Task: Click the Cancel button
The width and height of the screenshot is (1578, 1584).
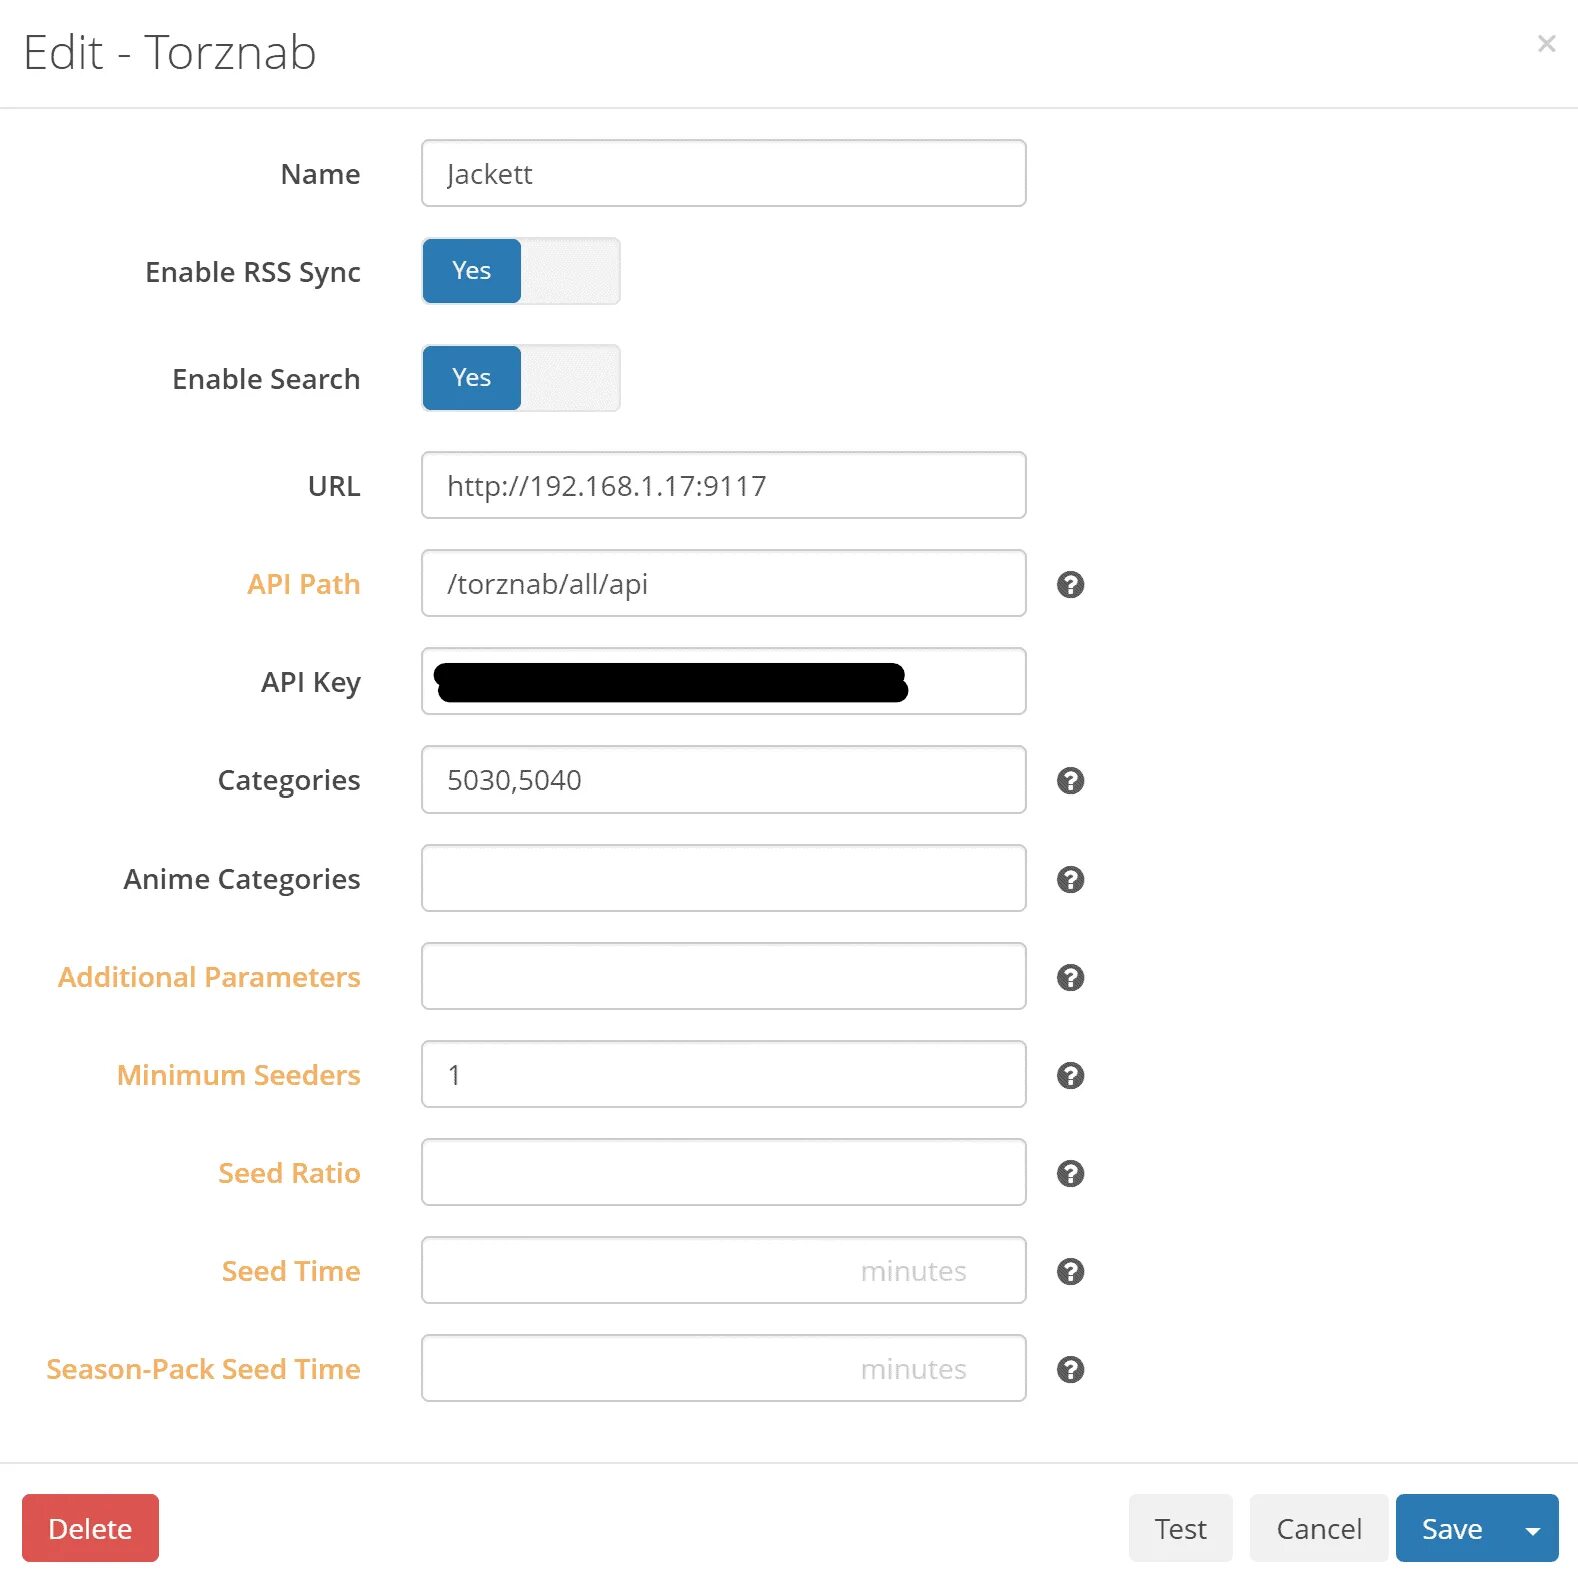Action: click(x=1318, y=1528)
